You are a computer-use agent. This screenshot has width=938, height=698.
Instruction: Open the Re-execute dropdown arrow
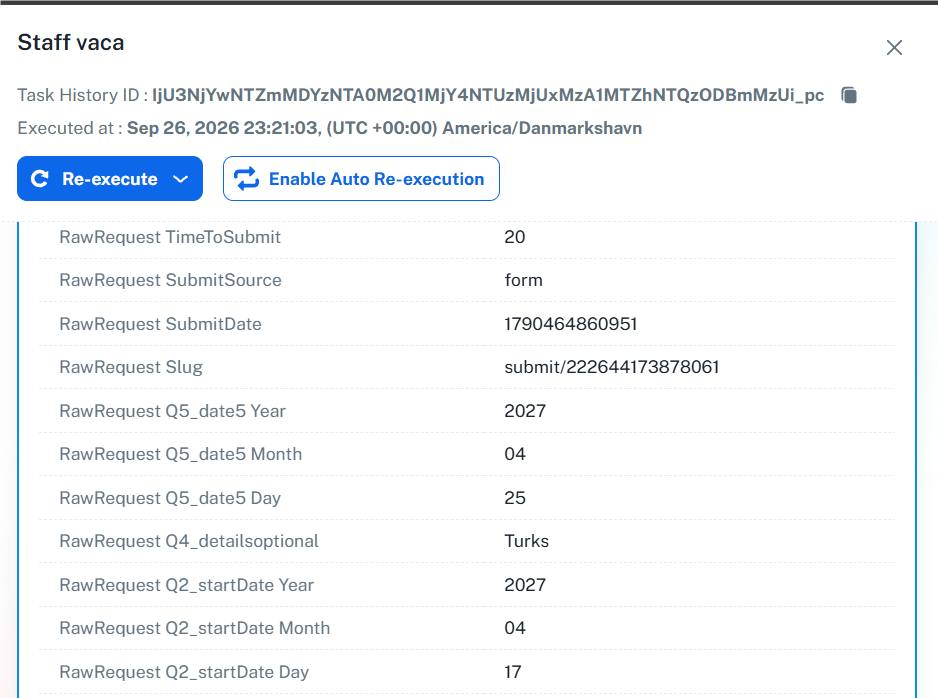[181, 179]
